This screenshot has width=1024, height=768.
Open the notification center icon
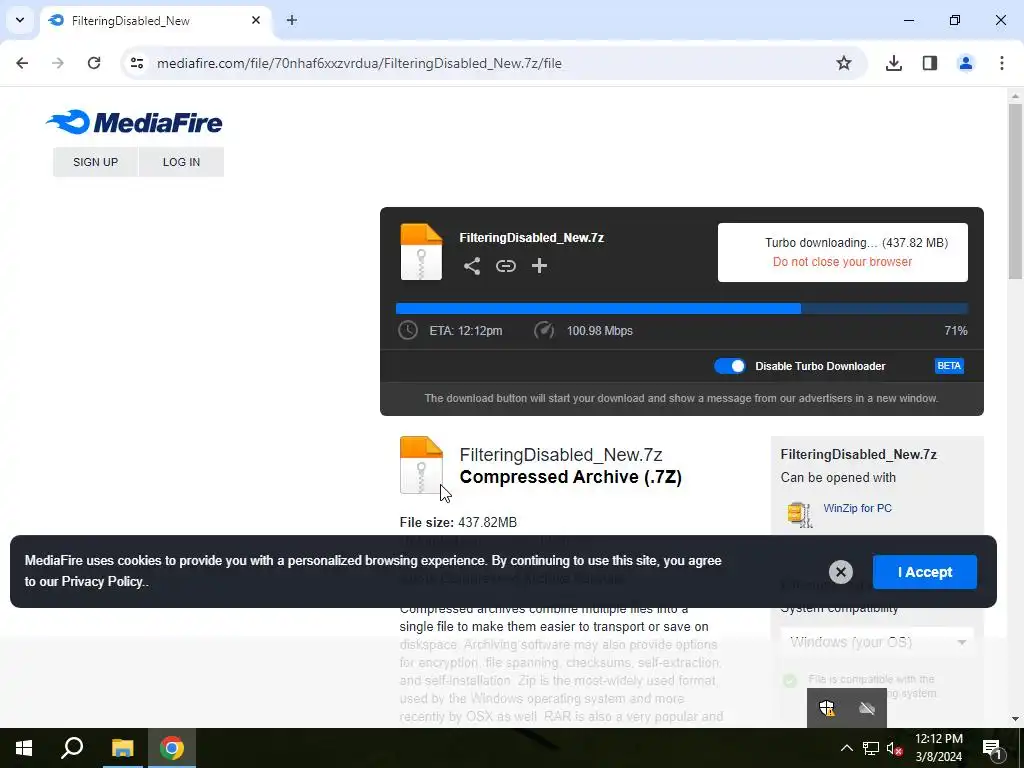pyautogui.click(x=993, y=748)
